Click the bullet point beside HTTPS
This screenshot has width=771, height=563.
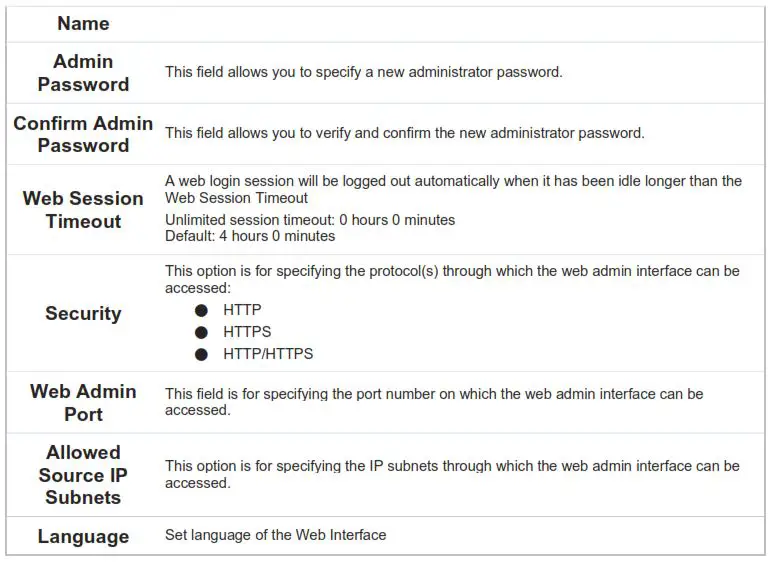202,332
